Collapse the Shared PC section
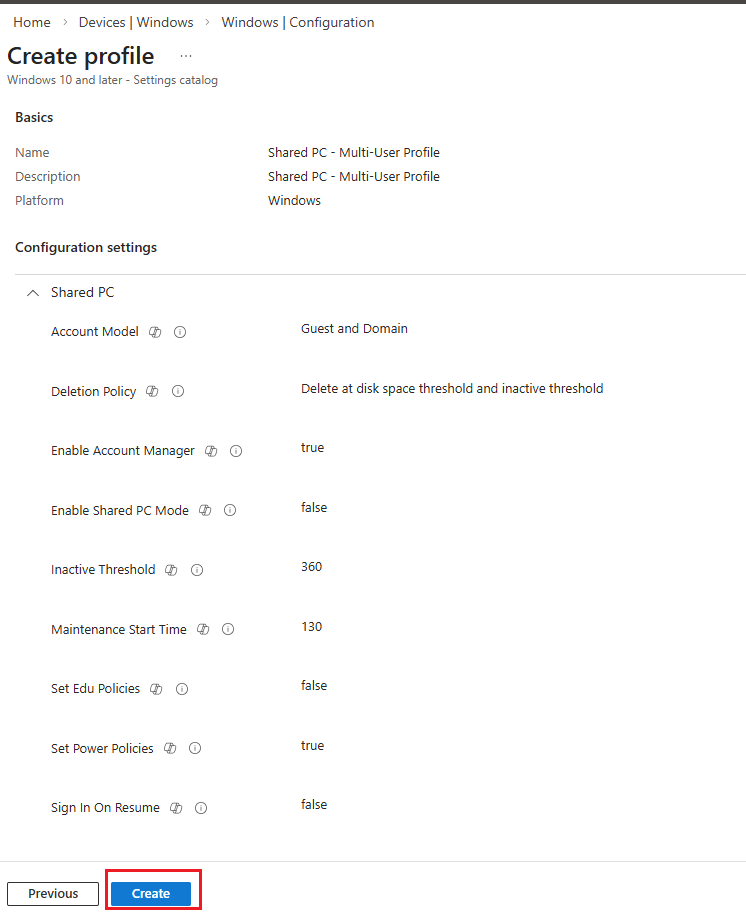The image size is (746, 918). click(33, 293)
